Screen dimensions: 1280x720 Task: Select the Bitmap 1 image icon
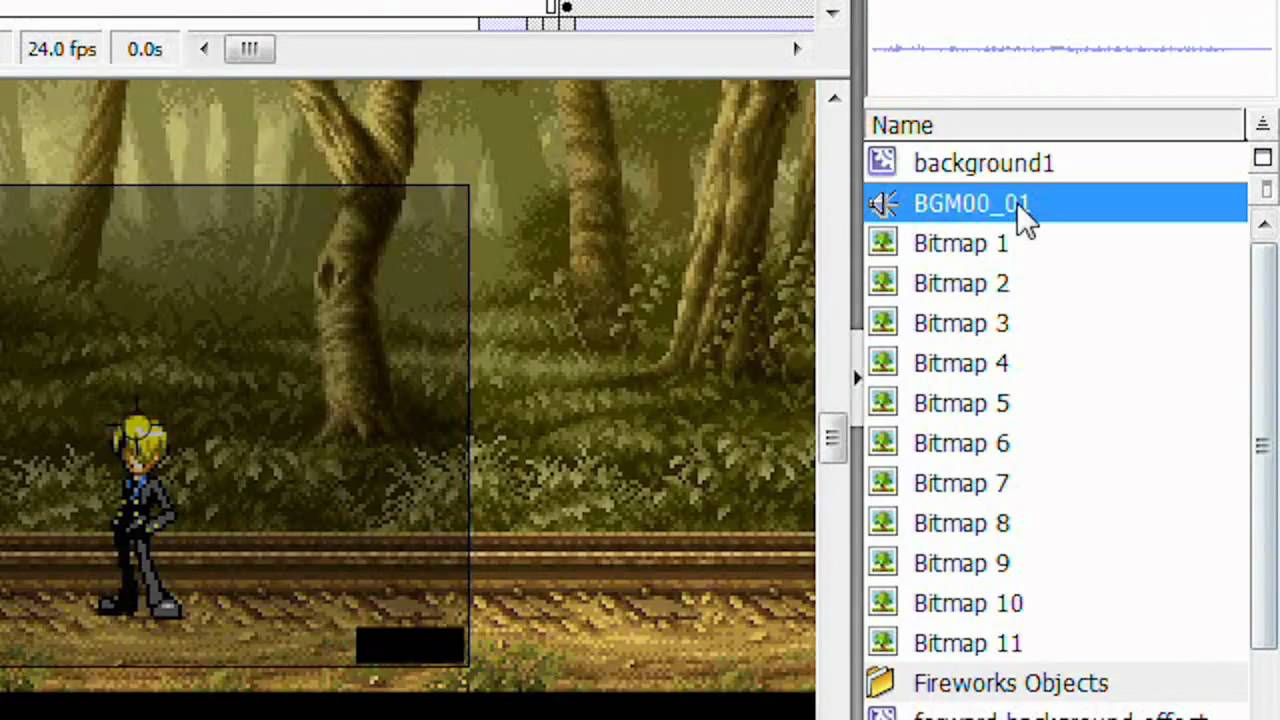tap(882, 243)
